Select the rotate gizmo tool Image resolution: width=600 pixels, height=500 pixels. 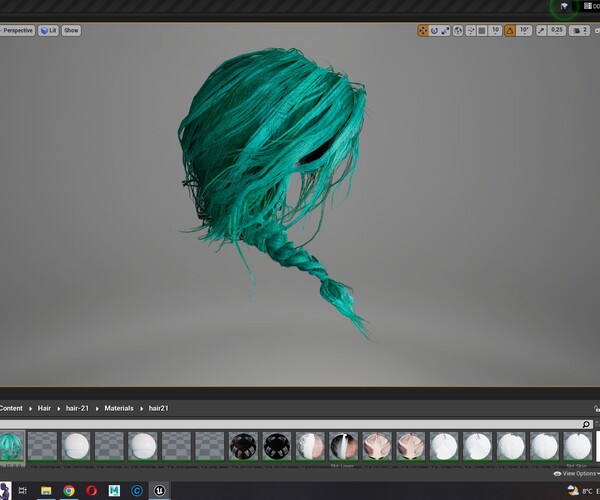(434, 31)
